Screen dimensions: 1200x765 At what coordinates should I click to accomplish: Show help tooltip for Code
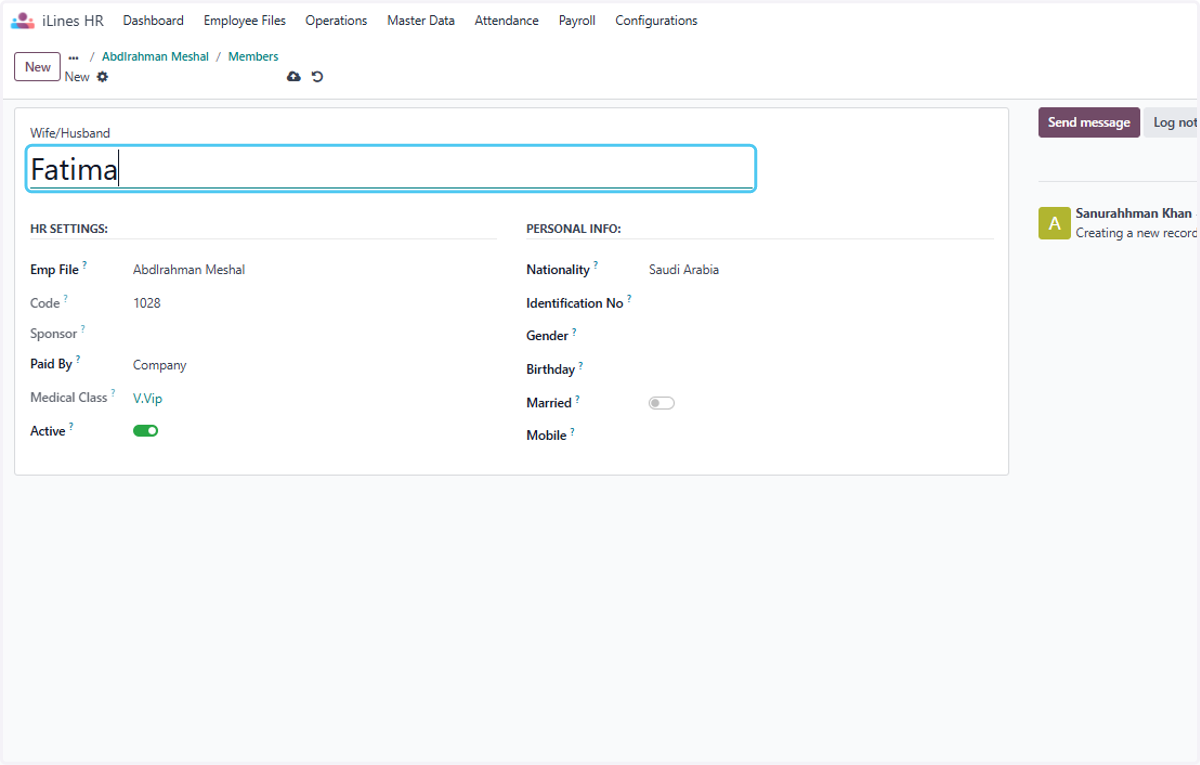point(66,298)
